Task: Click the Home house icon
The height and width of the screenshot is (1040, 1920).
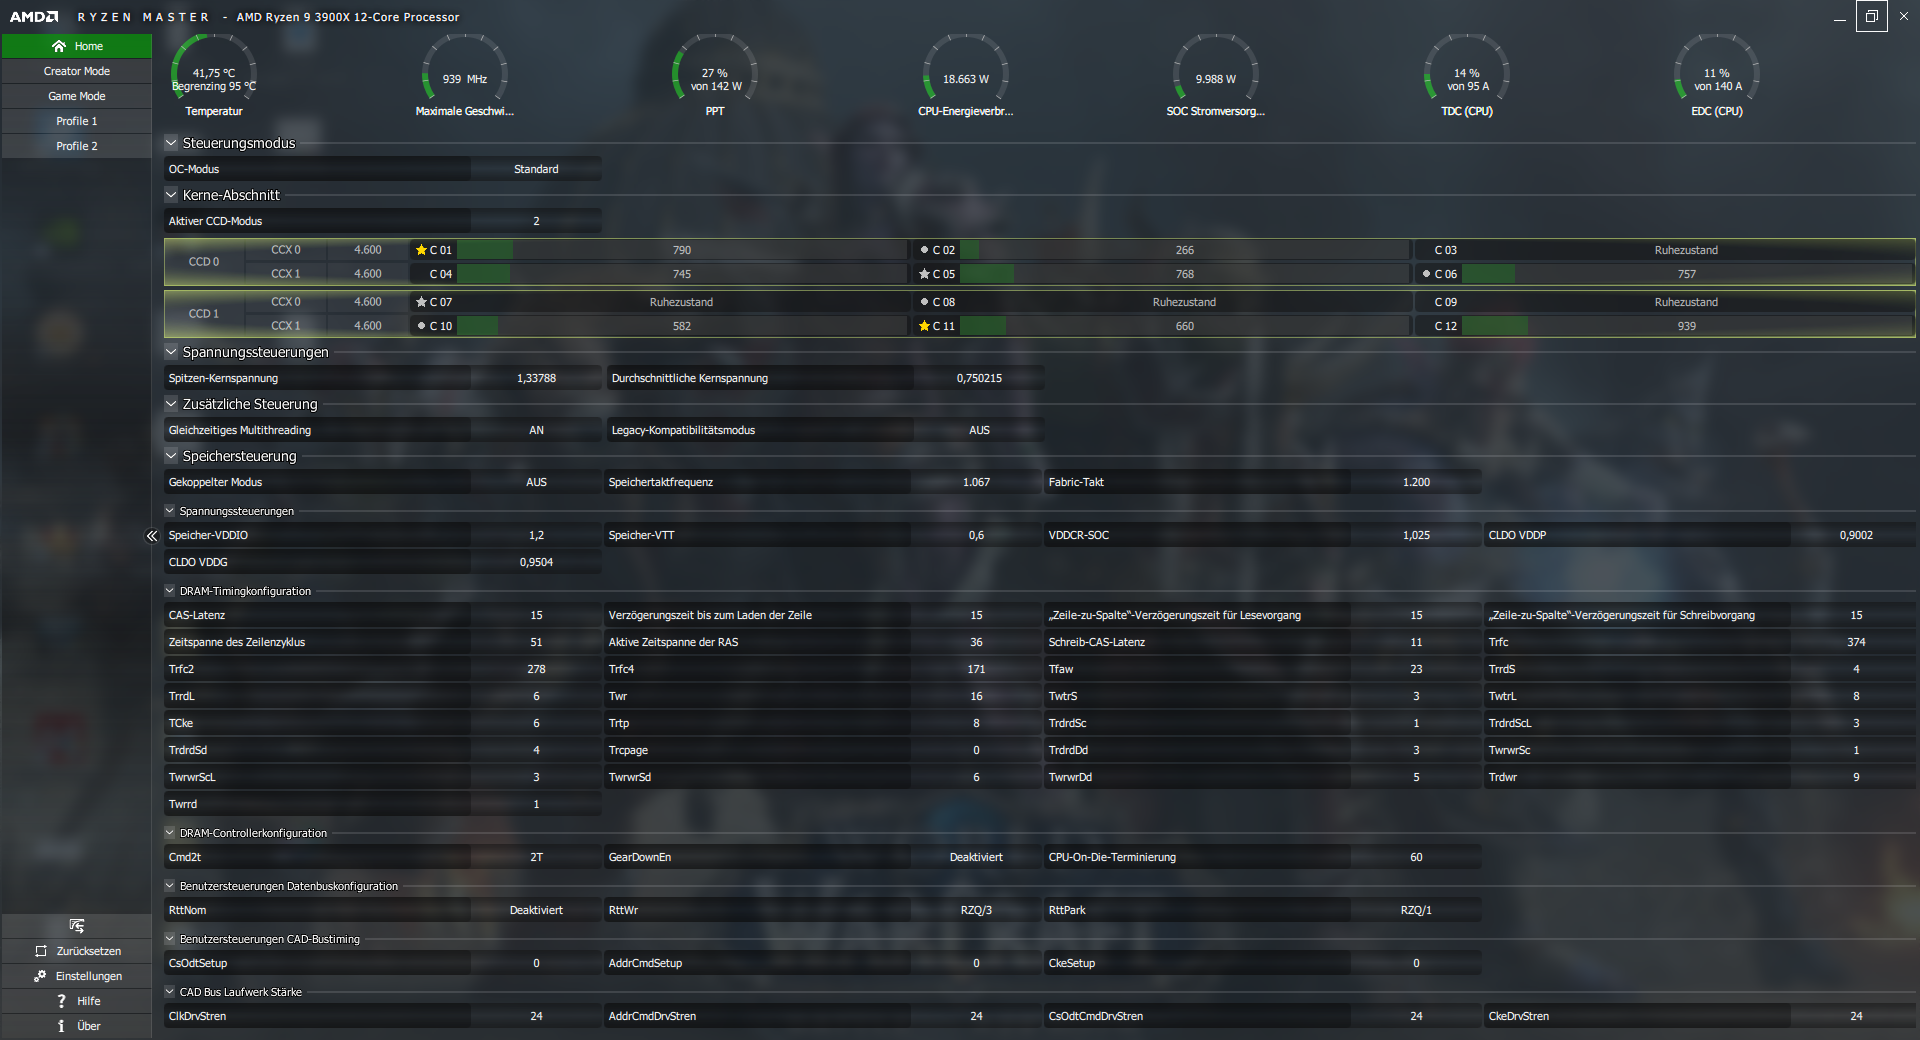Action: click(x=59, y=46)
